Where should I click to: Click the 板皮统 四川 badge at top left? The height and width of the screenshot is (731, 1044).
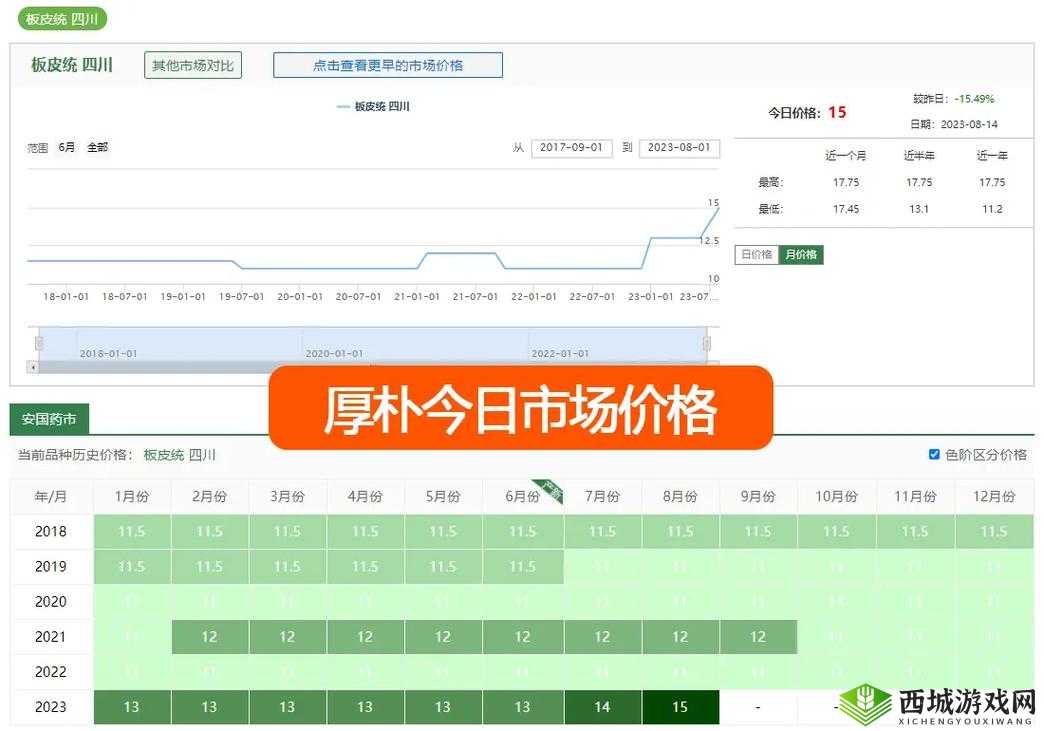coord(61,18)
